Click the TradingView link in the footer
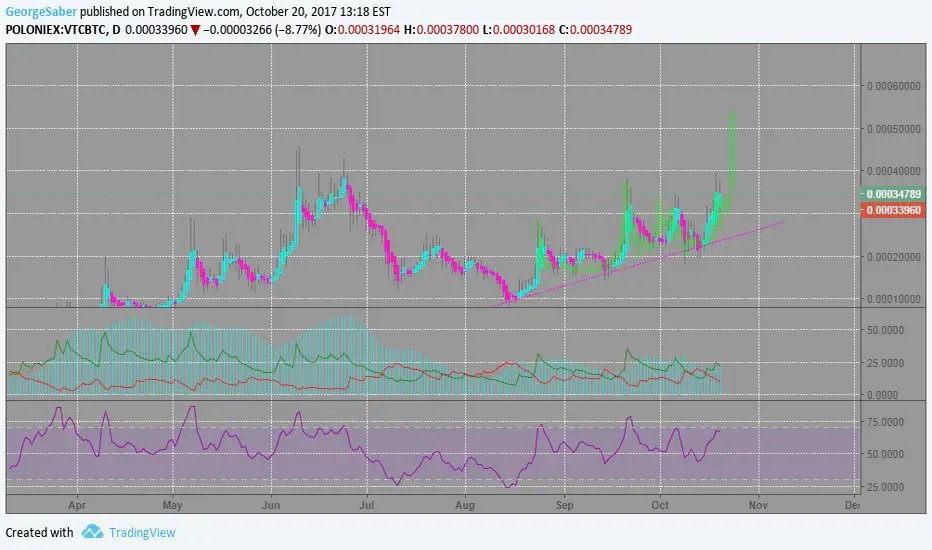 click(142, 533)
